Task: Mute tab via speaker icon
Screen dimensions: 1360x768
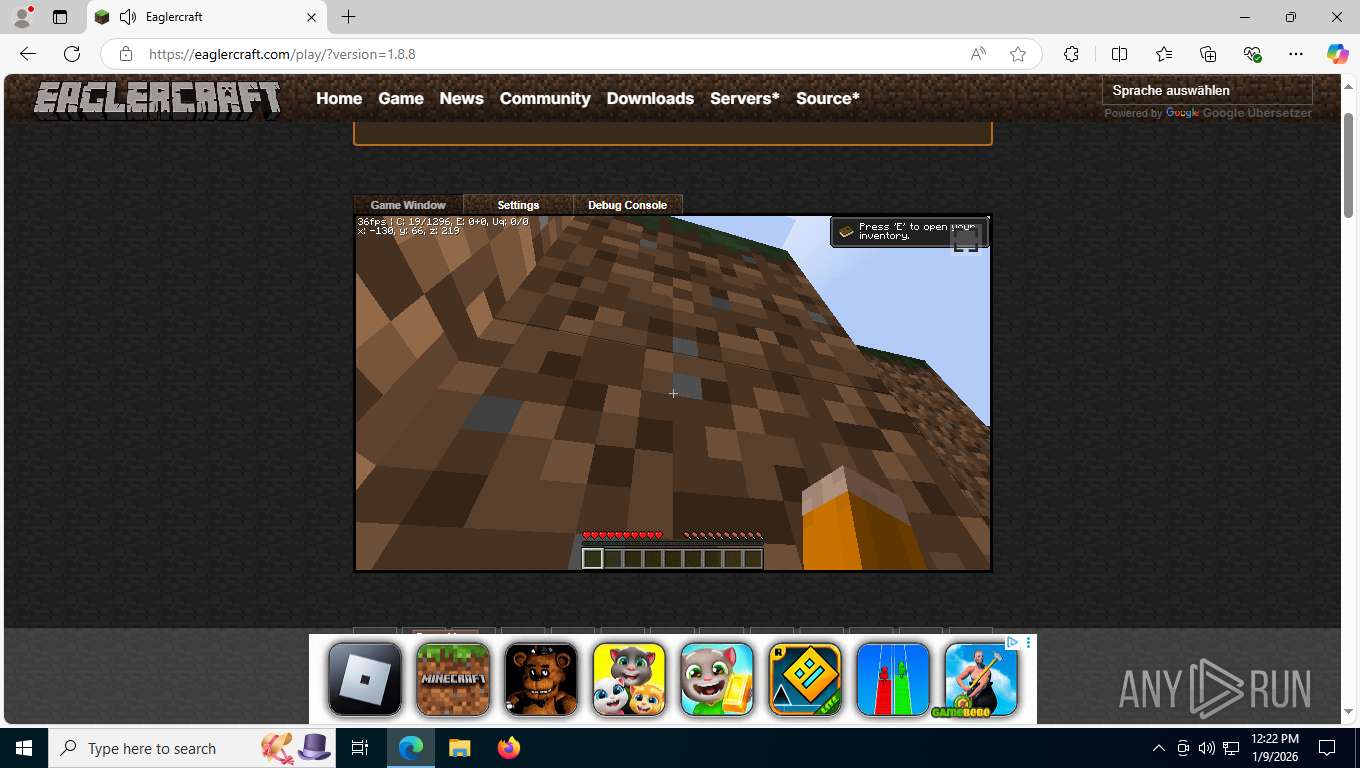Action: click(127, 17)
